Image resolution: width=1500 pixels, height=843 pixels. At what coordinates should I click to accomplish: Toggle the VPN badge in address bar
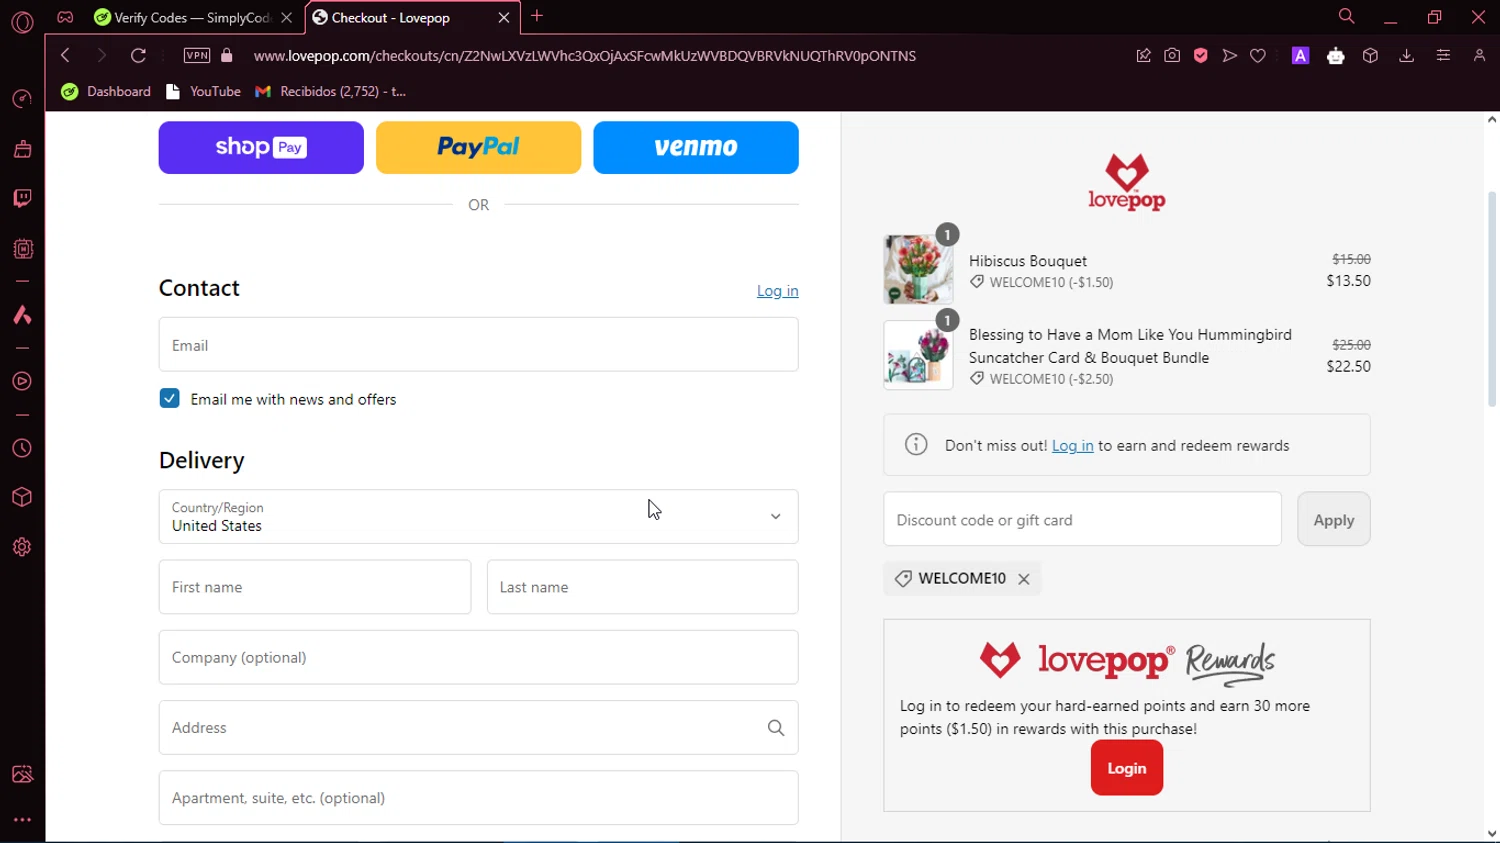click(197, 56)
